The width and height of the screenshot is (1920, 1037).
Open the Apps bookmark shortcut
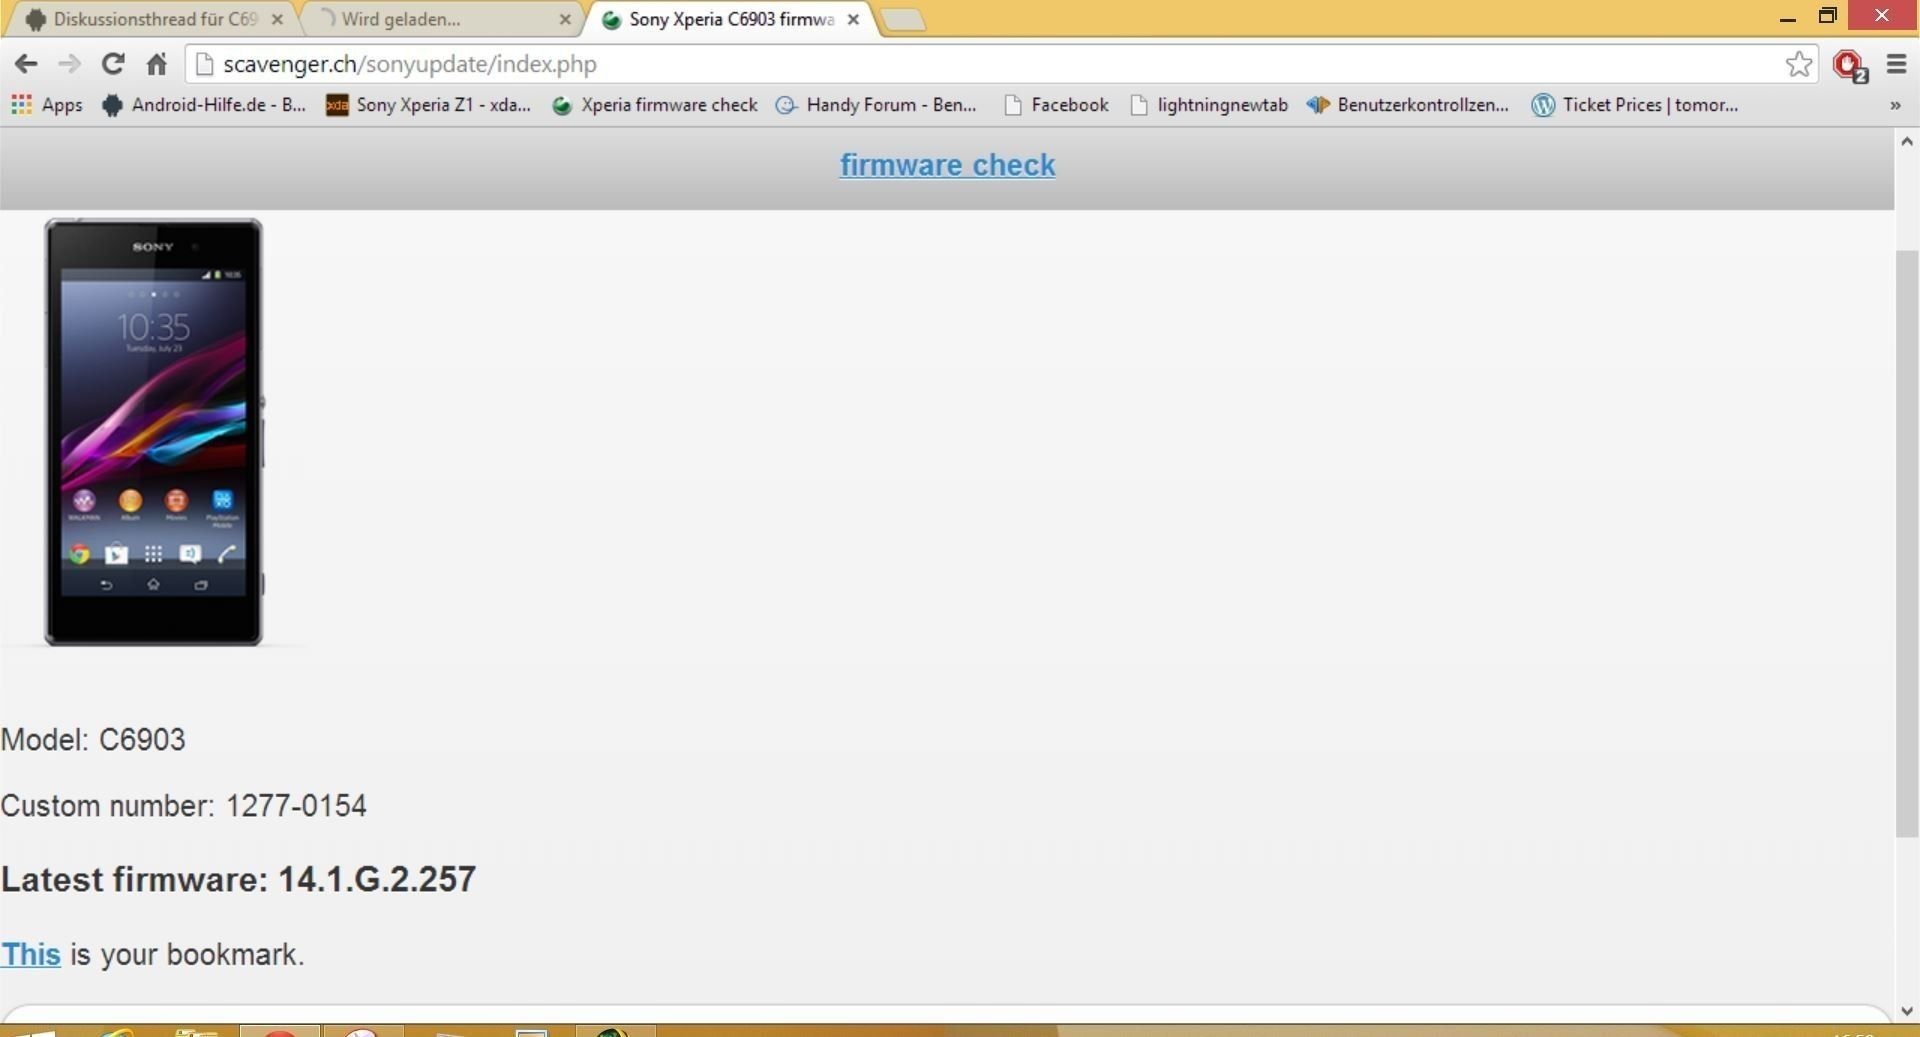point(47,105)
